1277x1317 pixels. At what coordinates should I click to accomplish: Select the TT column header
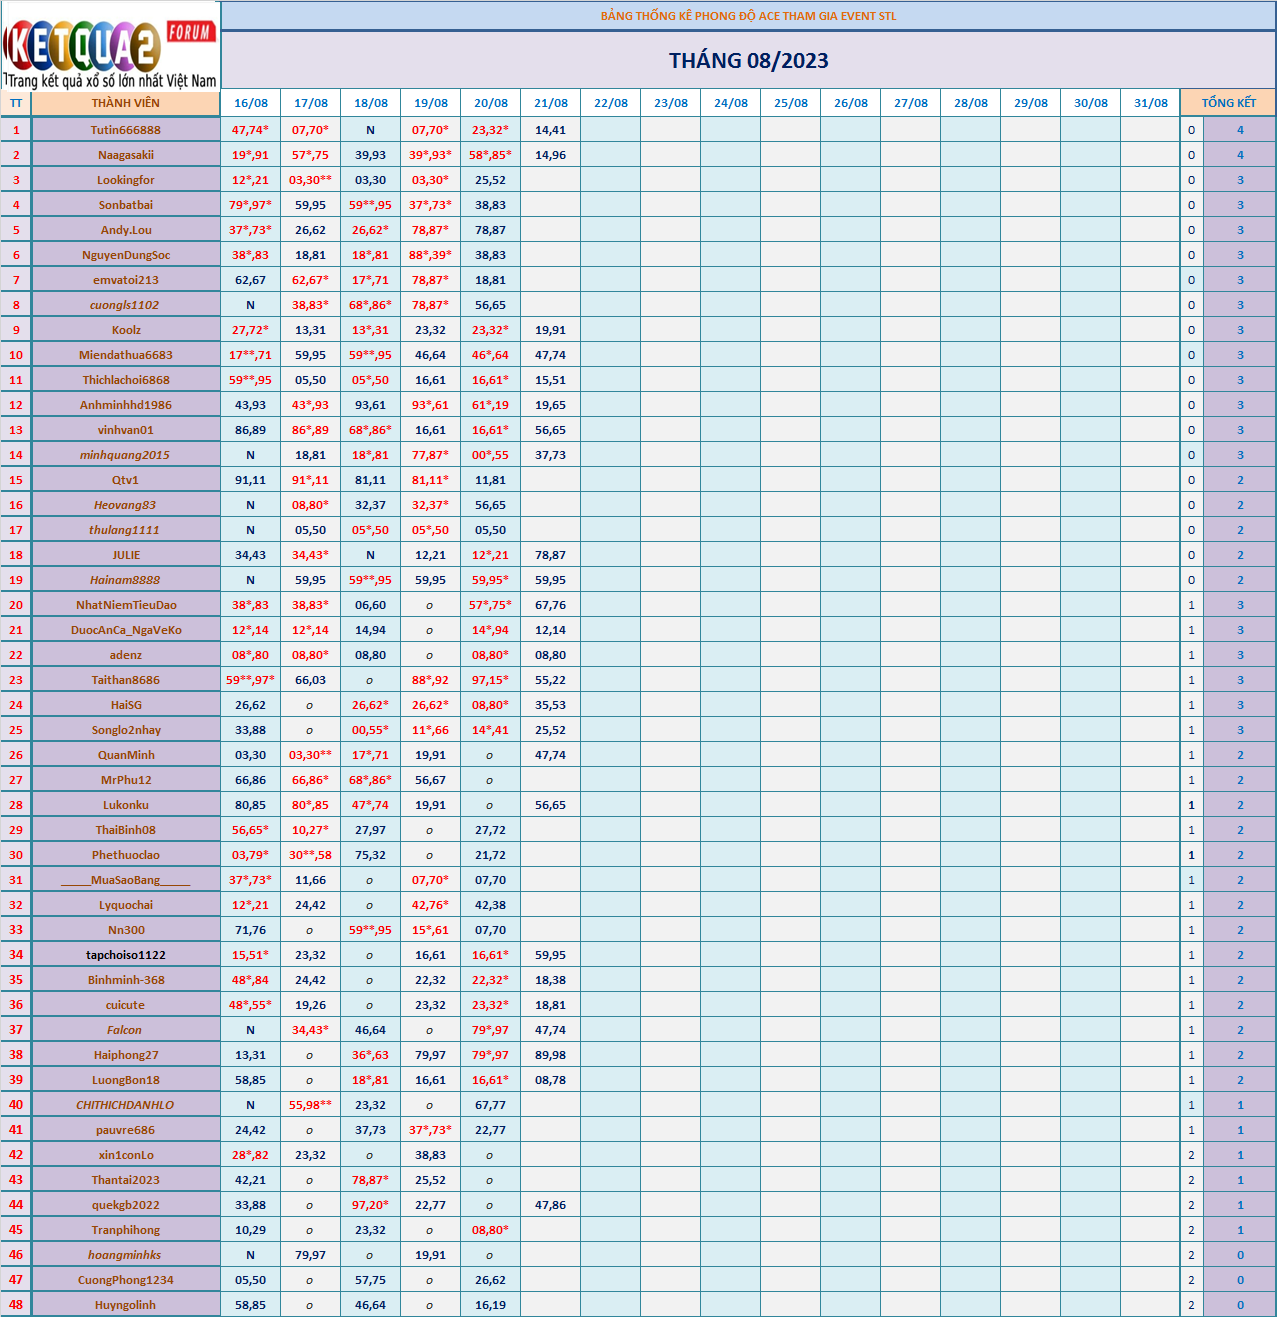16,103
